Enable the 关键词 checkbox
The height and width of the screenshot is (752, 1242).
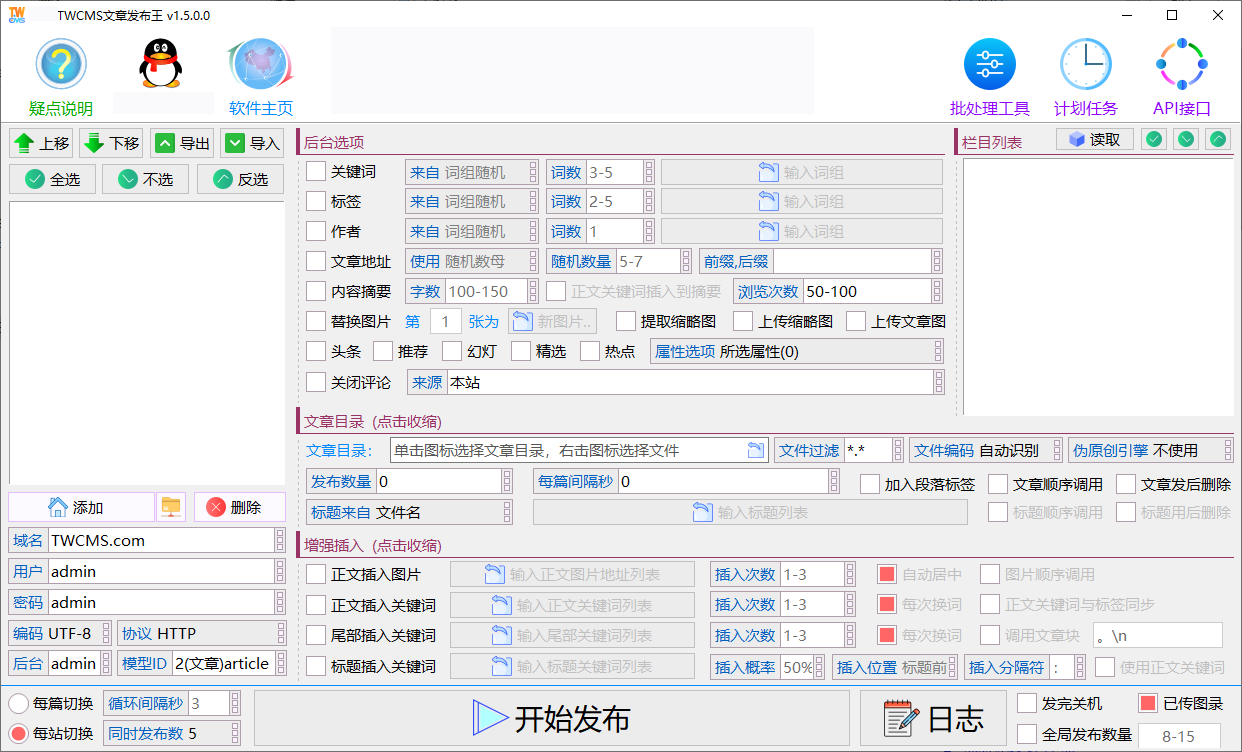point(316,172)
